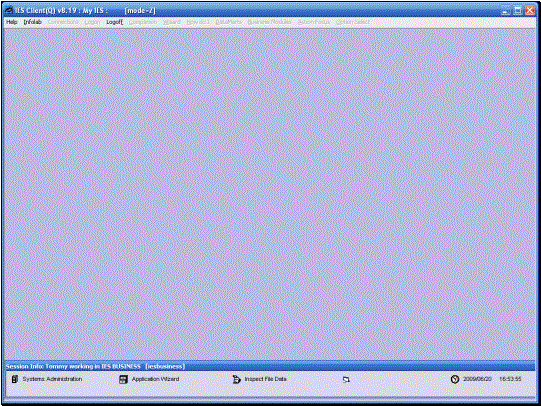This screenshot has width=541, height=406.
Task: Open the Infolab menu
Action: tap(32, 22)
